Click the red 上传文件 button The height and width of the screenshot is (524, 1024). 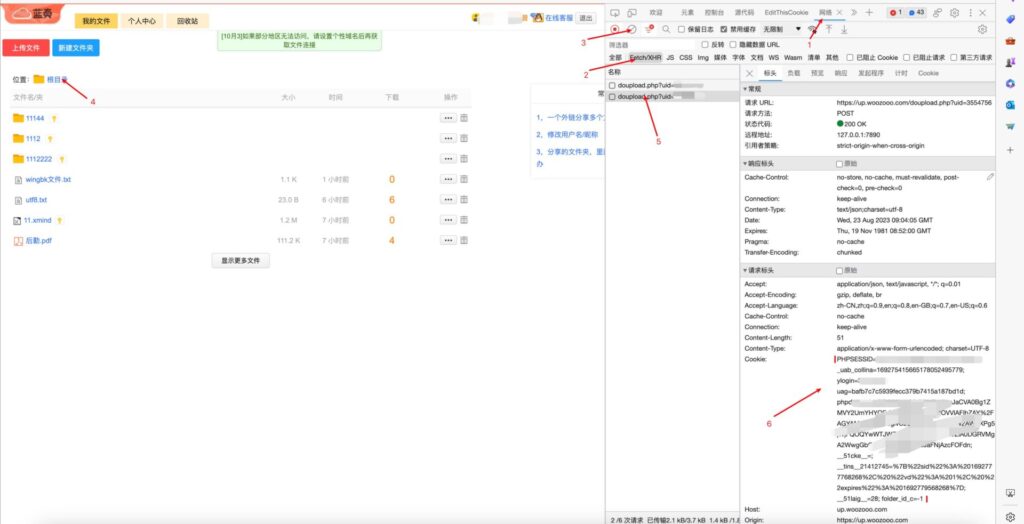point(25,47)
